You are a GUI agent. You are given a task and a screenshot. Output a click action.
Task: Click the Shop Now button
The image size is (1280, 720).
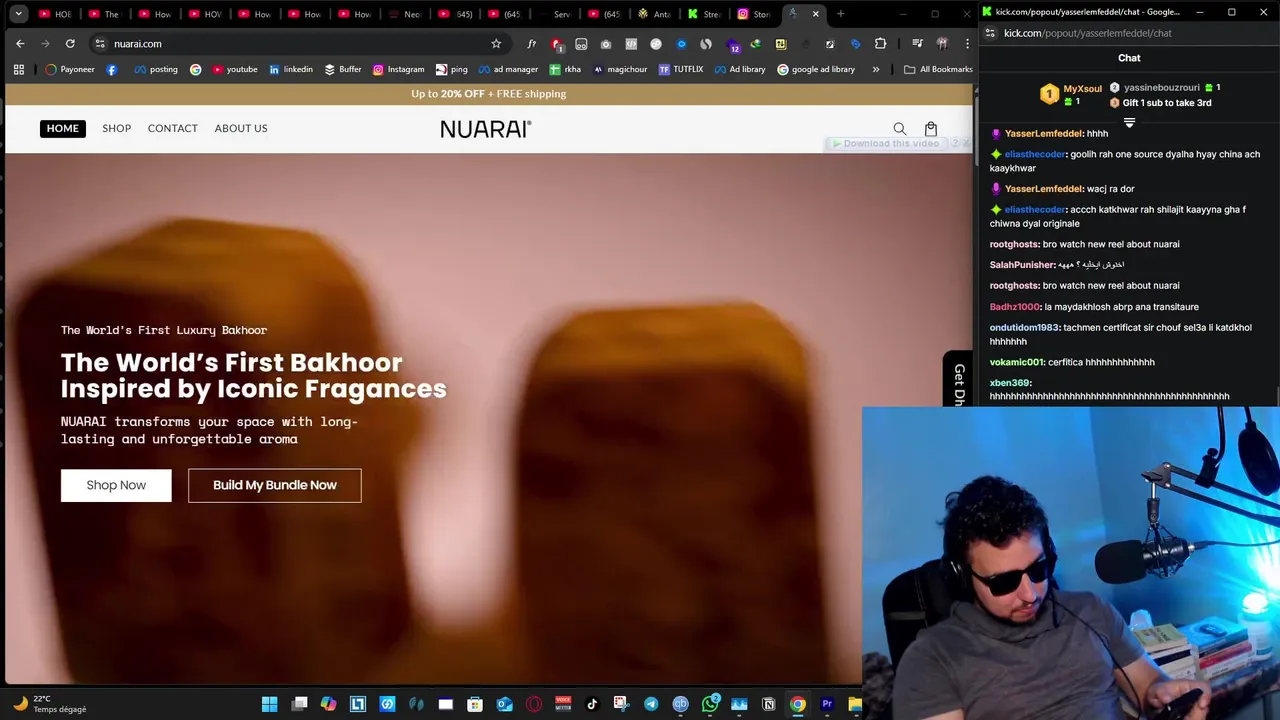116,485
